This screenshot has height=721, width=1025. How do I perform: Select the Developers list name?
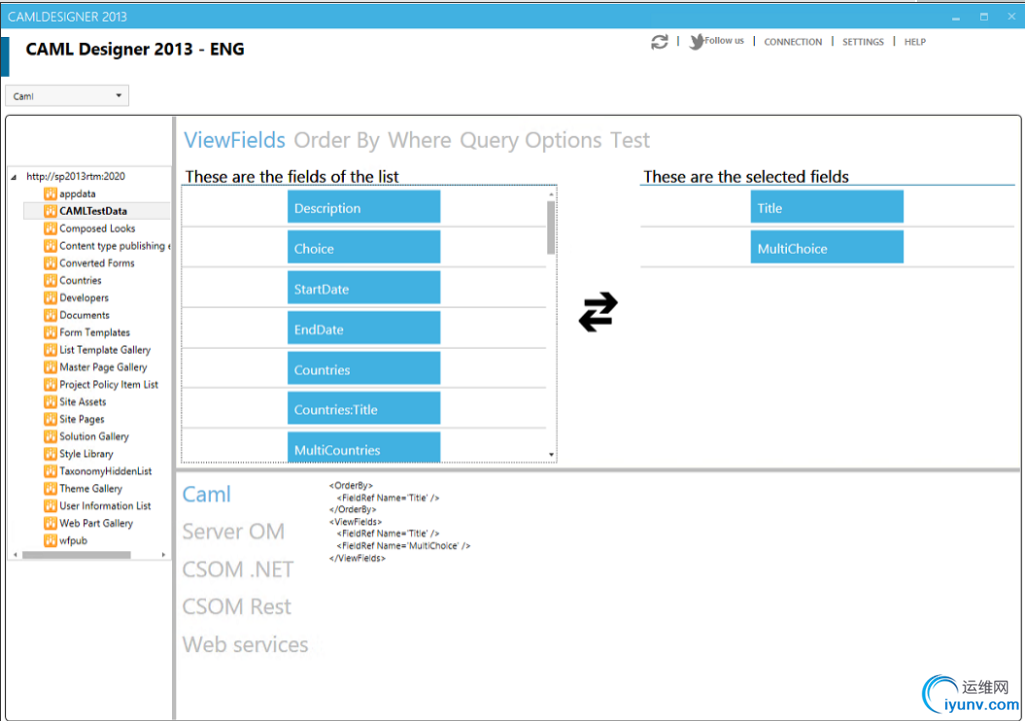pyautogui.click(x=84, y=297)
